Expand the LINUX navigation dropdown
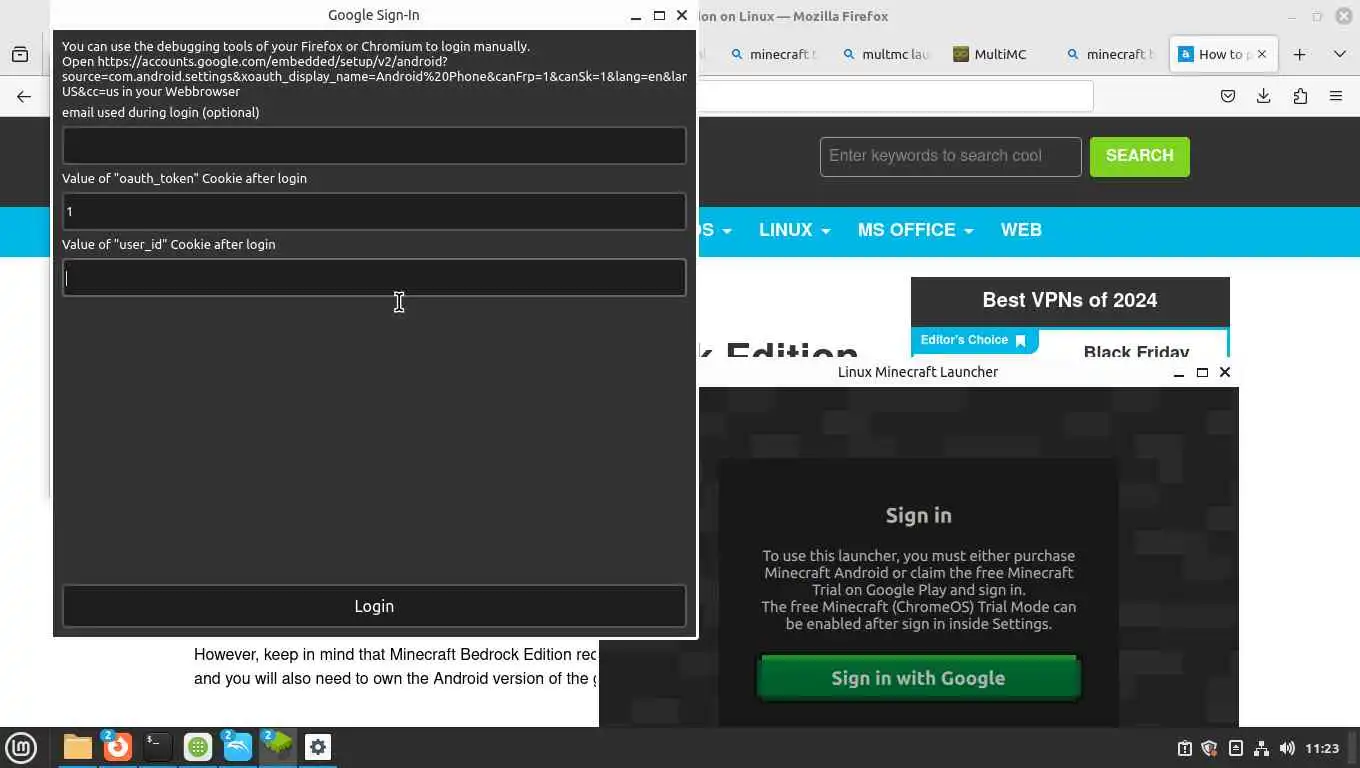The image size is (1360, 768). (794, 230)
